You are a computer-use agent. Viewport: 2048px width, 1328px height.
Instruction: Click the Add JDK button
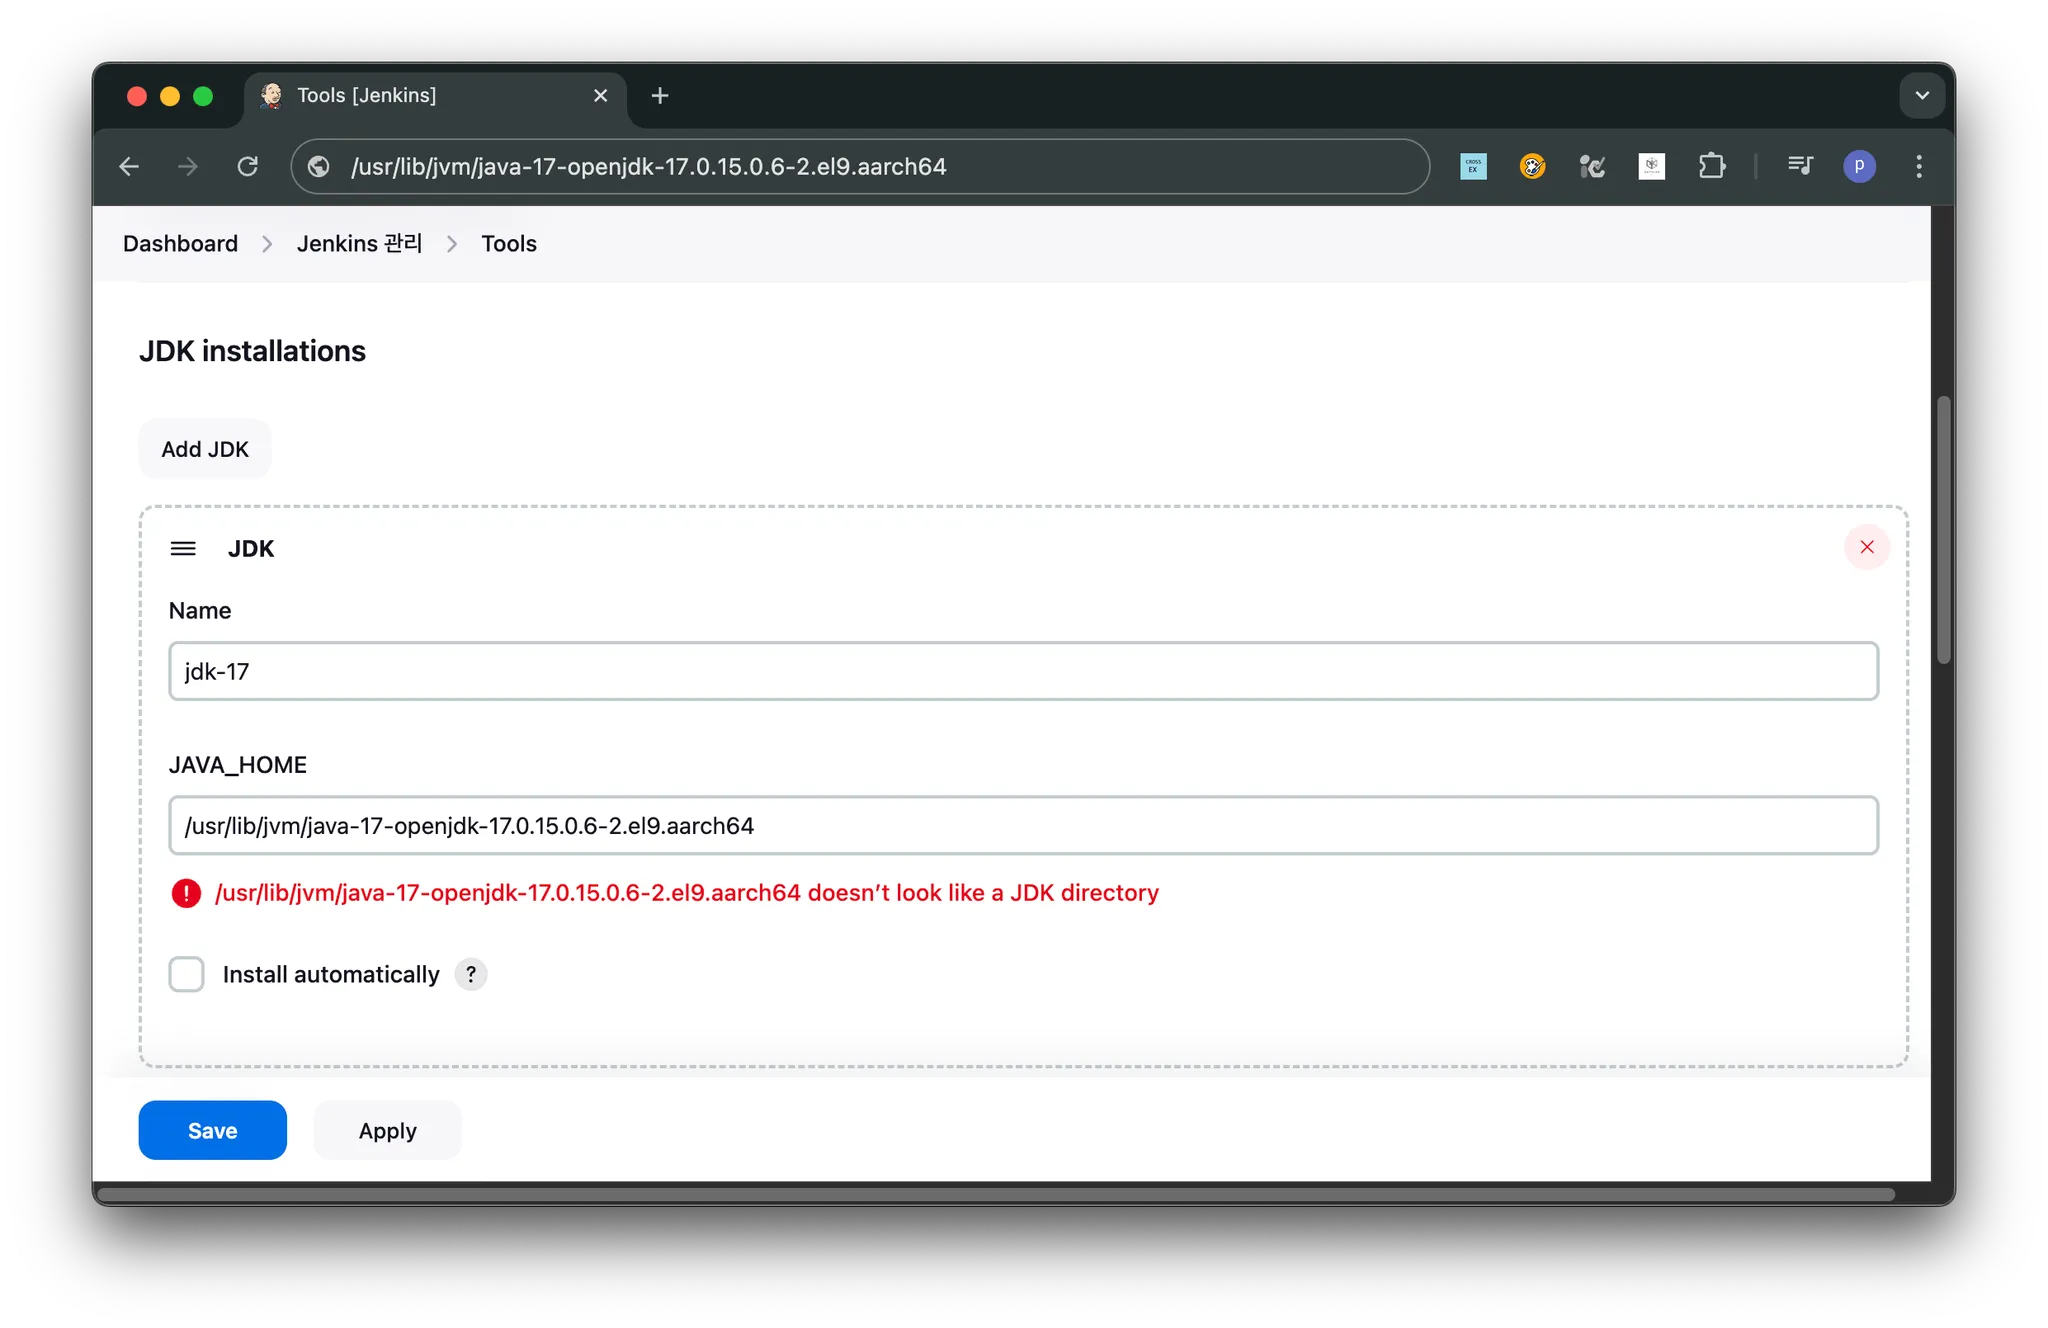tap(205, 449)
